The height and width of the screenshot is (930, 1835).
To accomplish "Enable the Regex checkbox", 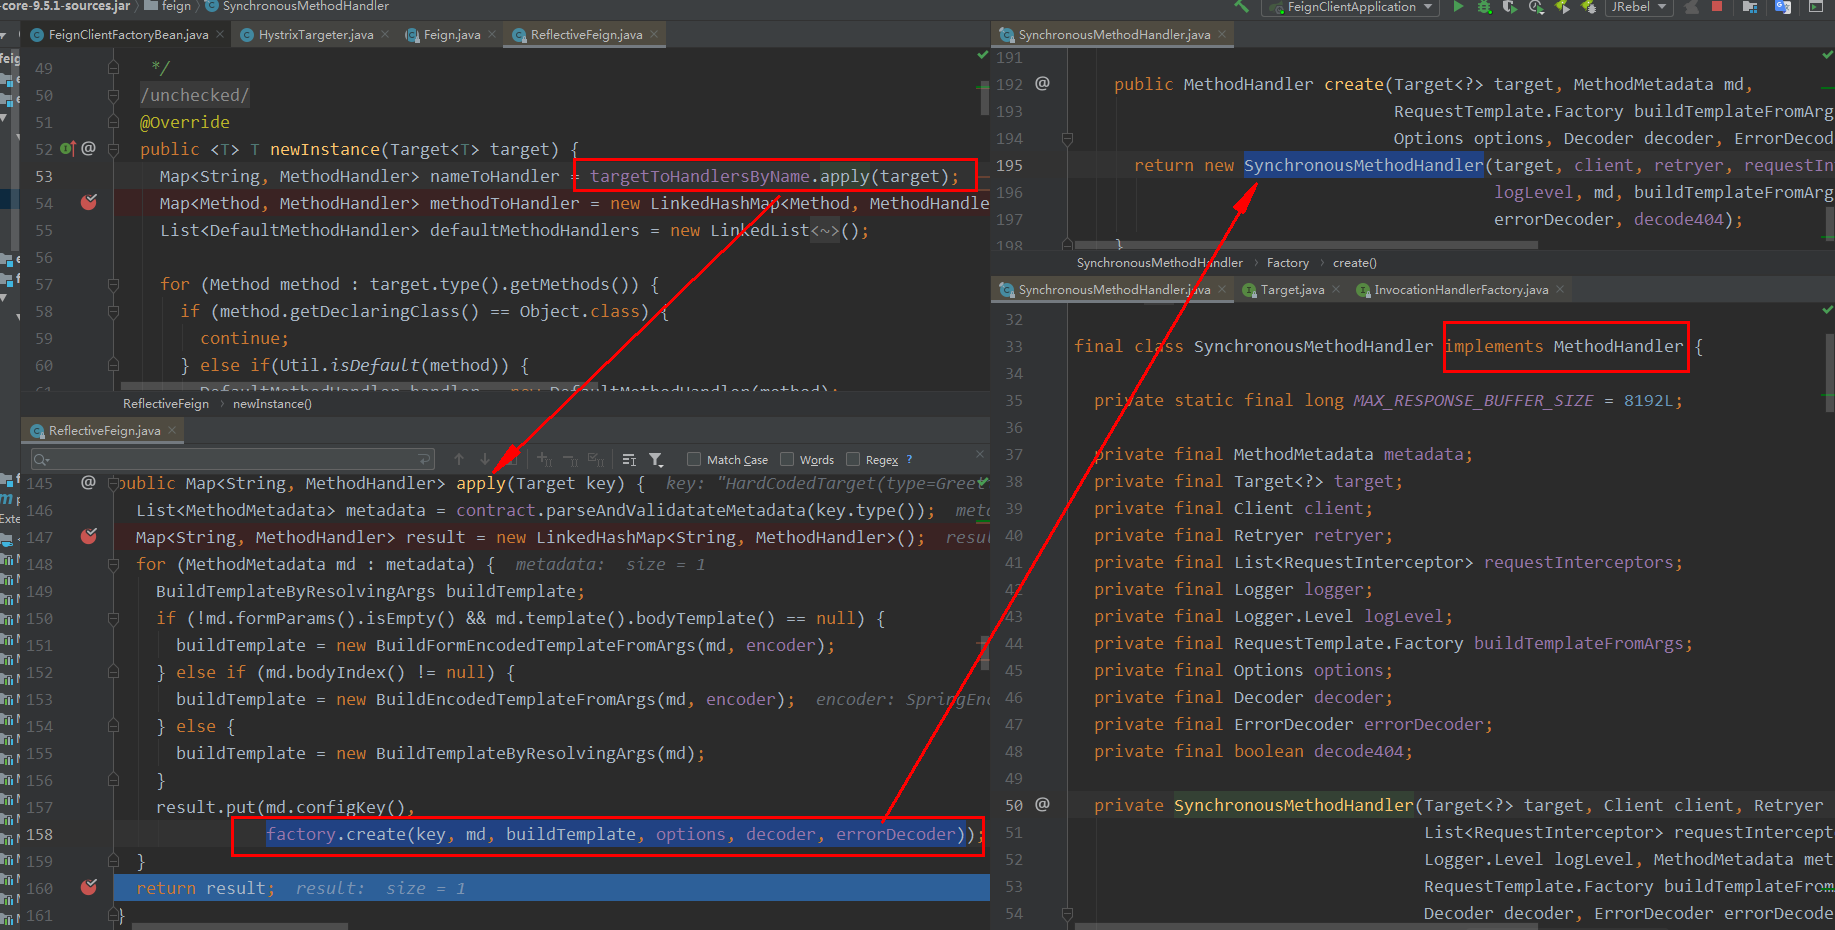I will (x=853, y=460).
